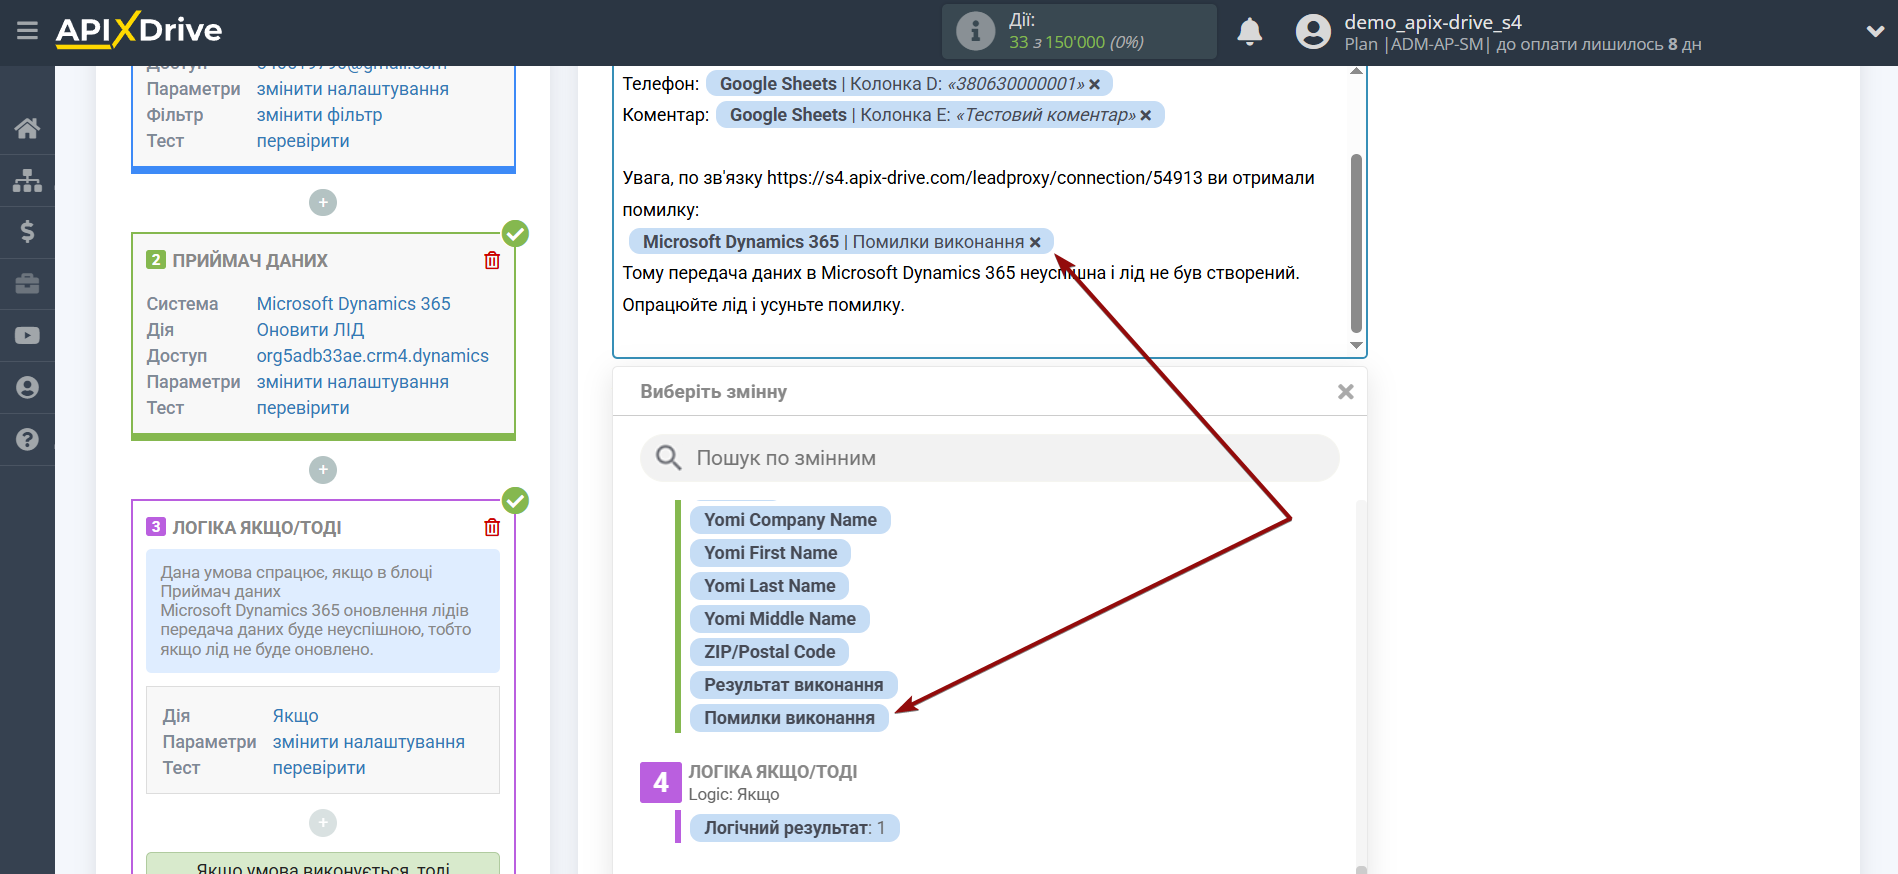This screenshot has width=1898, height=874.
Task: Click the variable search magnifier icon
Action: [668, 458]
